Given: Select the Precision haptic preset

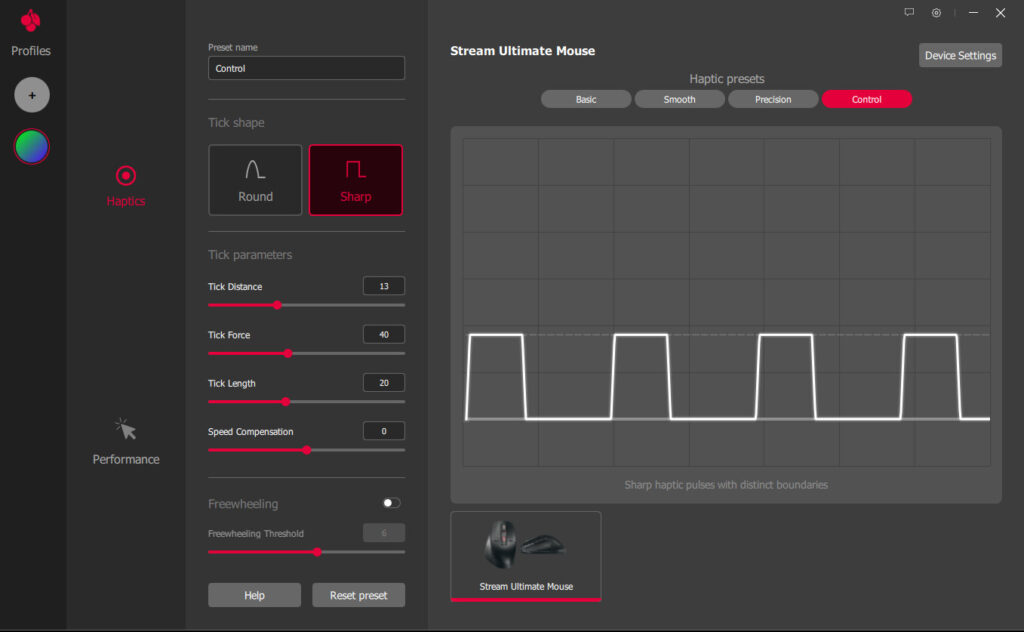Looking at the screenshot, I should click(x=773, y=99).
